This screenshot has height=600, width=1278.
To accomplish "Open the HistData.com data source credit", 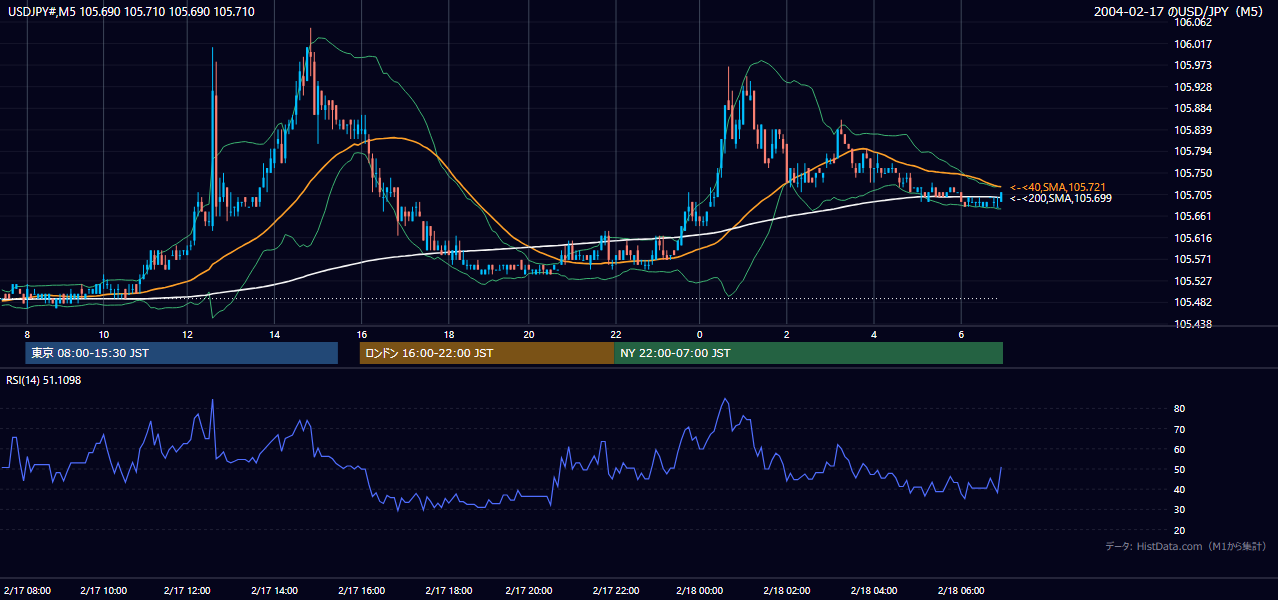I will click(1186, 546).
